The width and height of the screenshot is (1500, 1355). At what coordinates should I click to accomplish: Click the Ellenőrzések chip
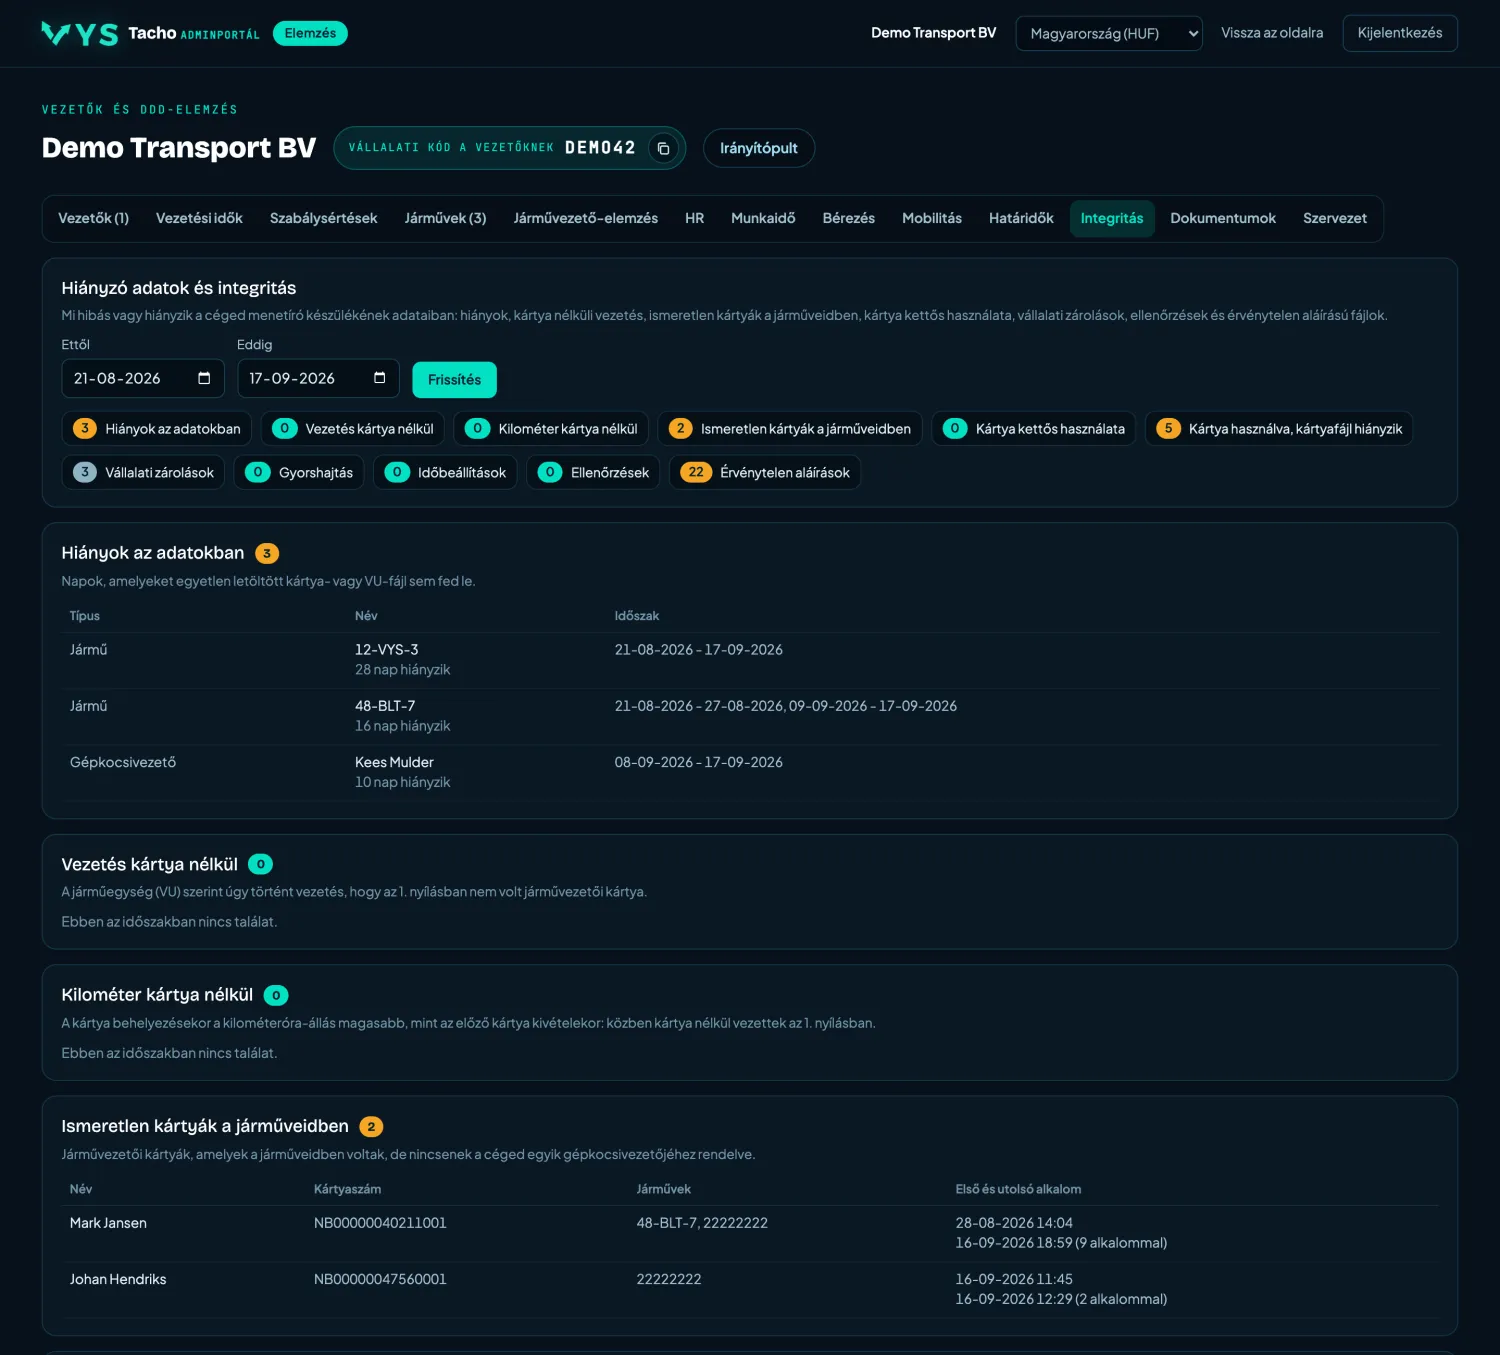coord(593,473)
